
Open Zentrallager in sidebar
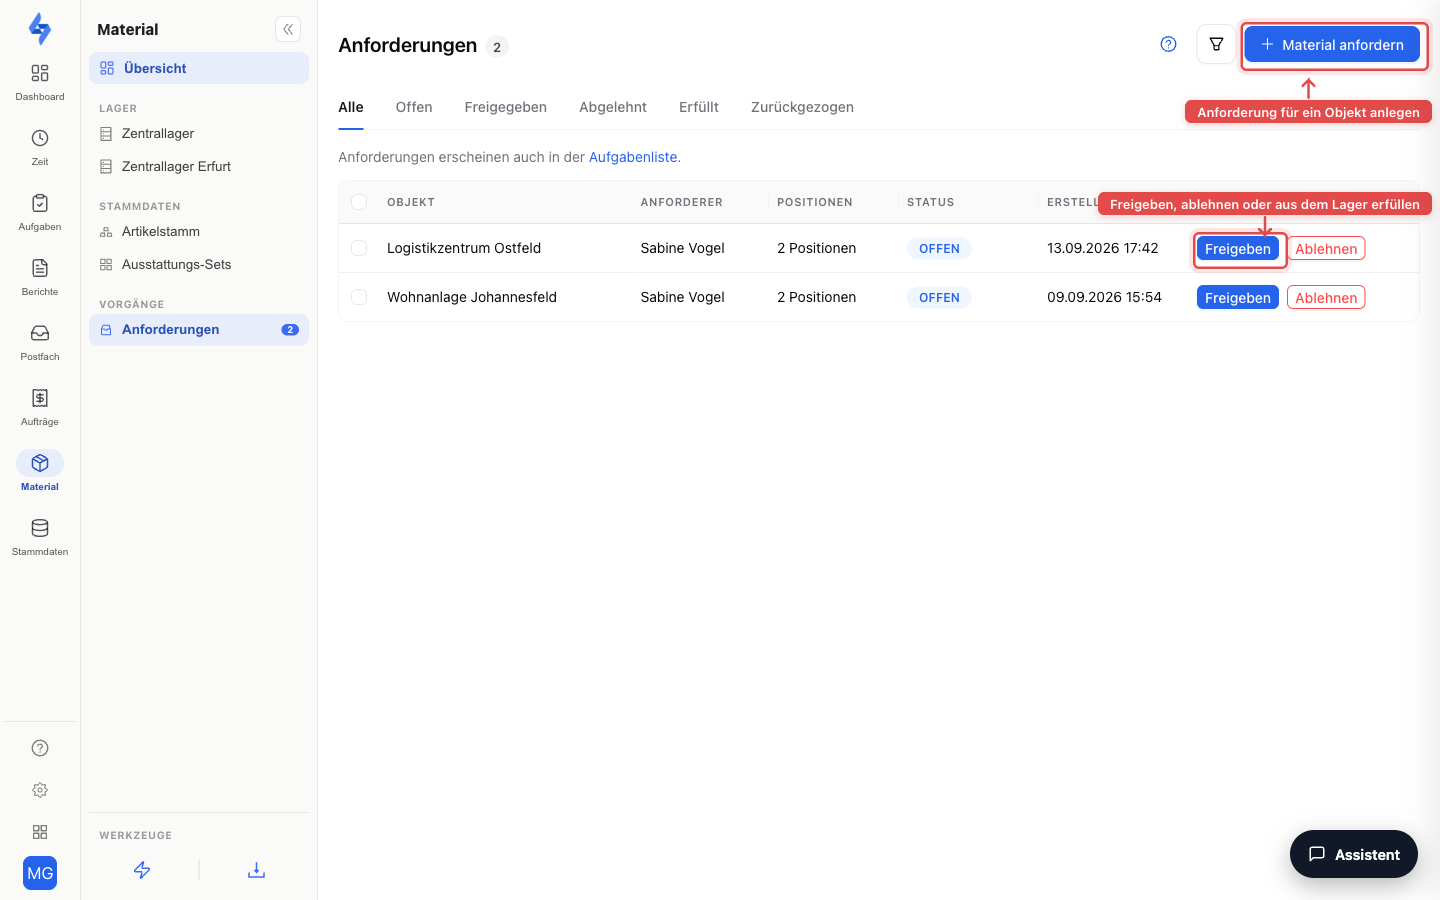coord(199,133)
